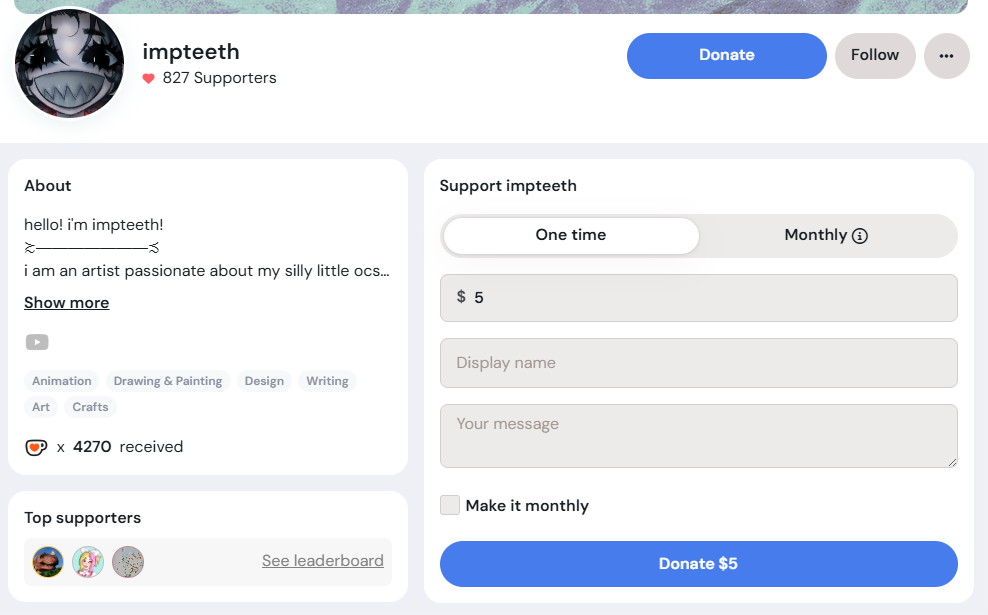Open the YouTube social link icon

click(37, 342)
